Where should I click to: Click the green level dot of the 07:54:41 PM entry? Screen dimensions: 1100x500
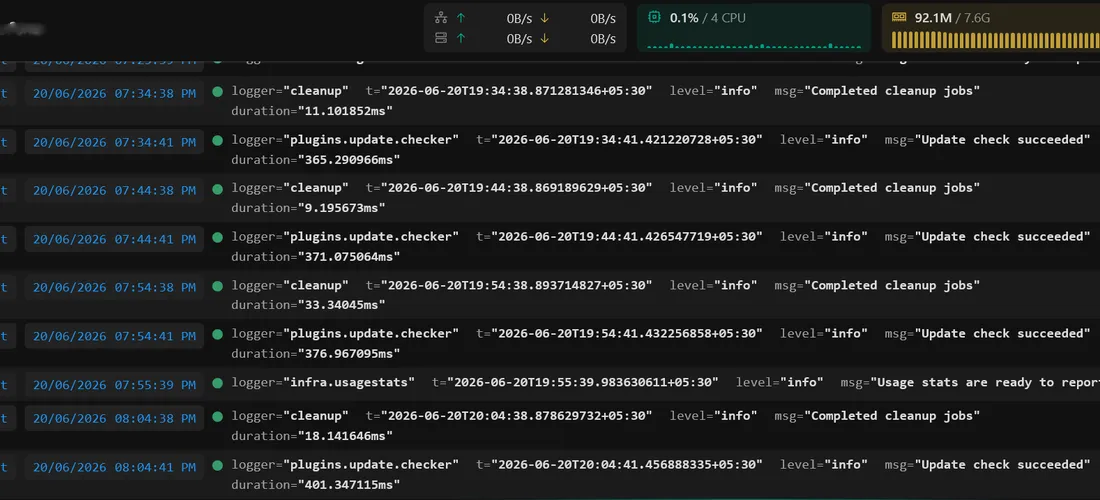coord(217,334)
